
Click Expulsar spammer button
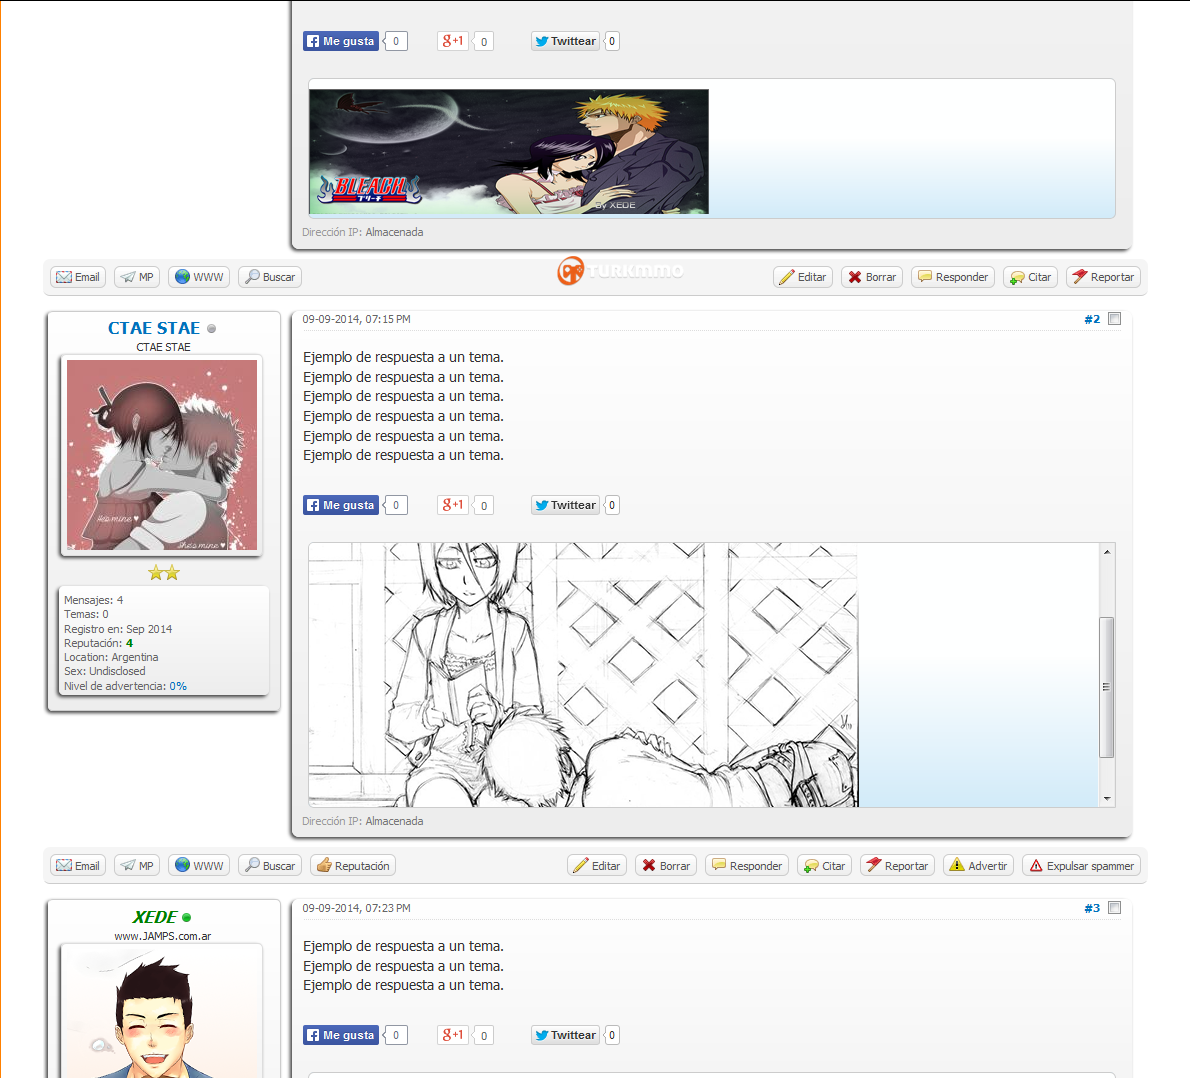click(1081, 865)
